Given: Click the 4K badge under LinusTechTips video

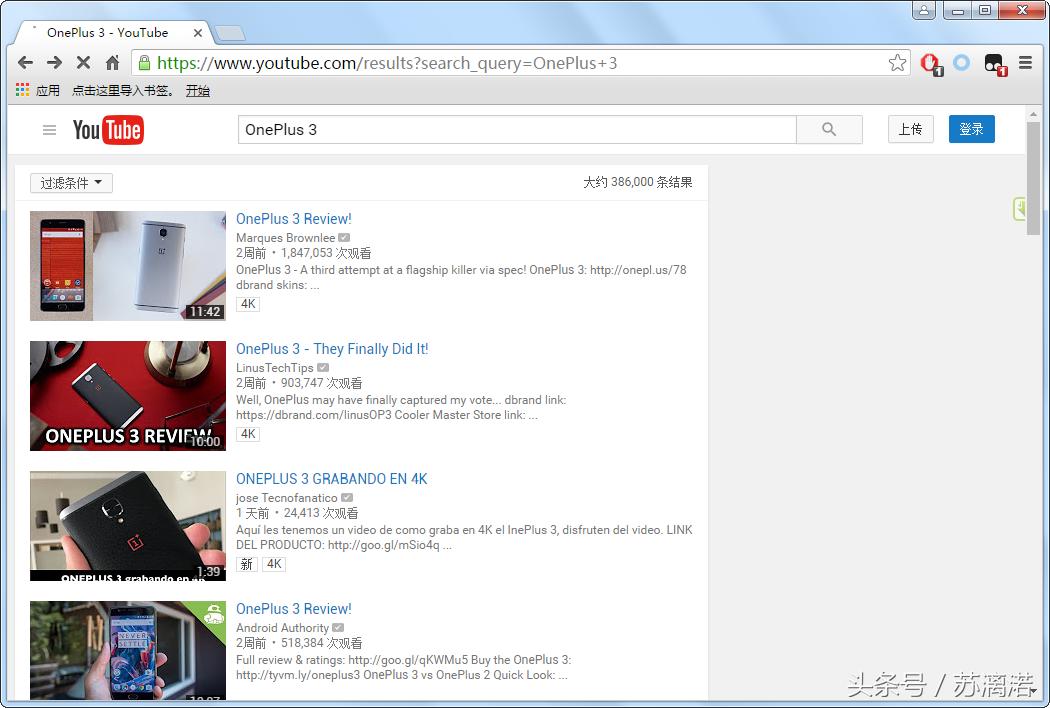Looking at the screenshot, I should click(x=248, y=434).
